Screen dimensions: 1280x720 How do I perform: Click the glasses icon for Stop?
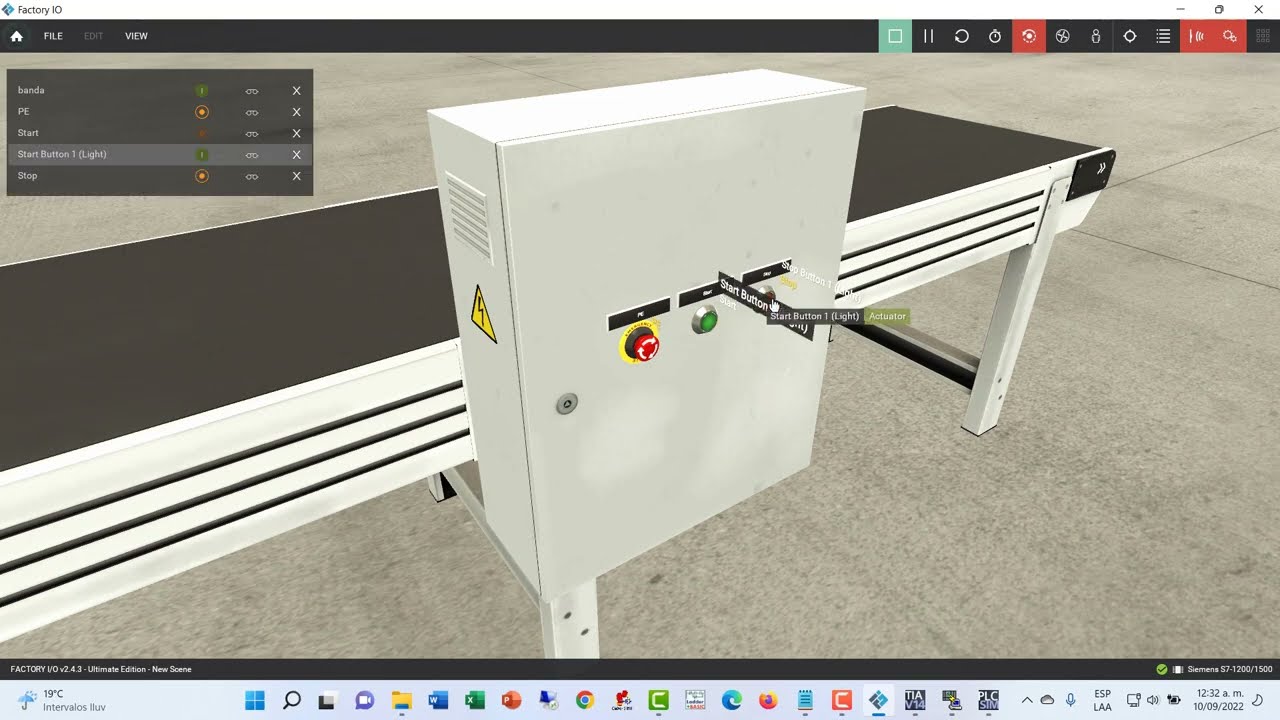[252, 176]
